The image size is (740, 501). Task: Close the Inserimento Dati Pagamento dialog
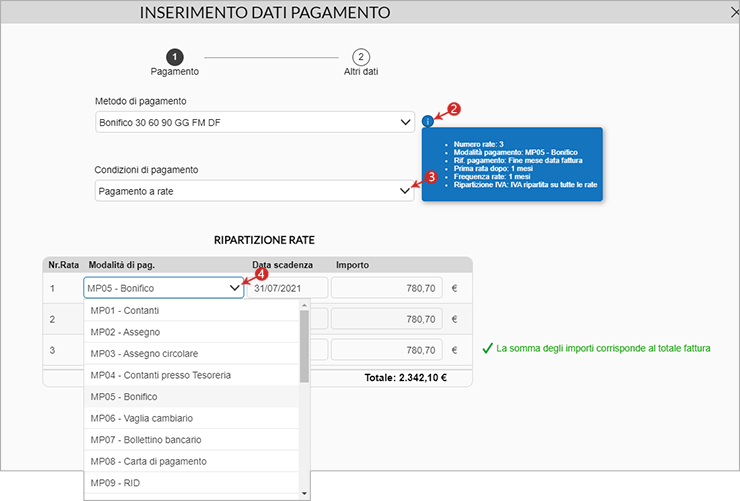[735, 13]
